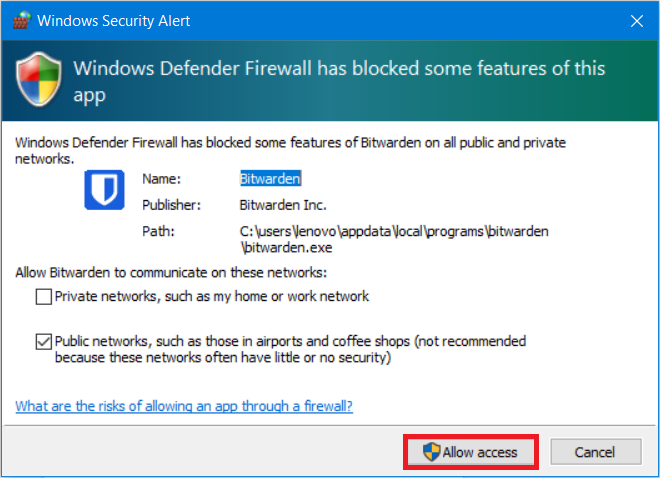660x478 pixels.
Task: Click the UAC shield on the Allow access button
Action: [432, 452]
